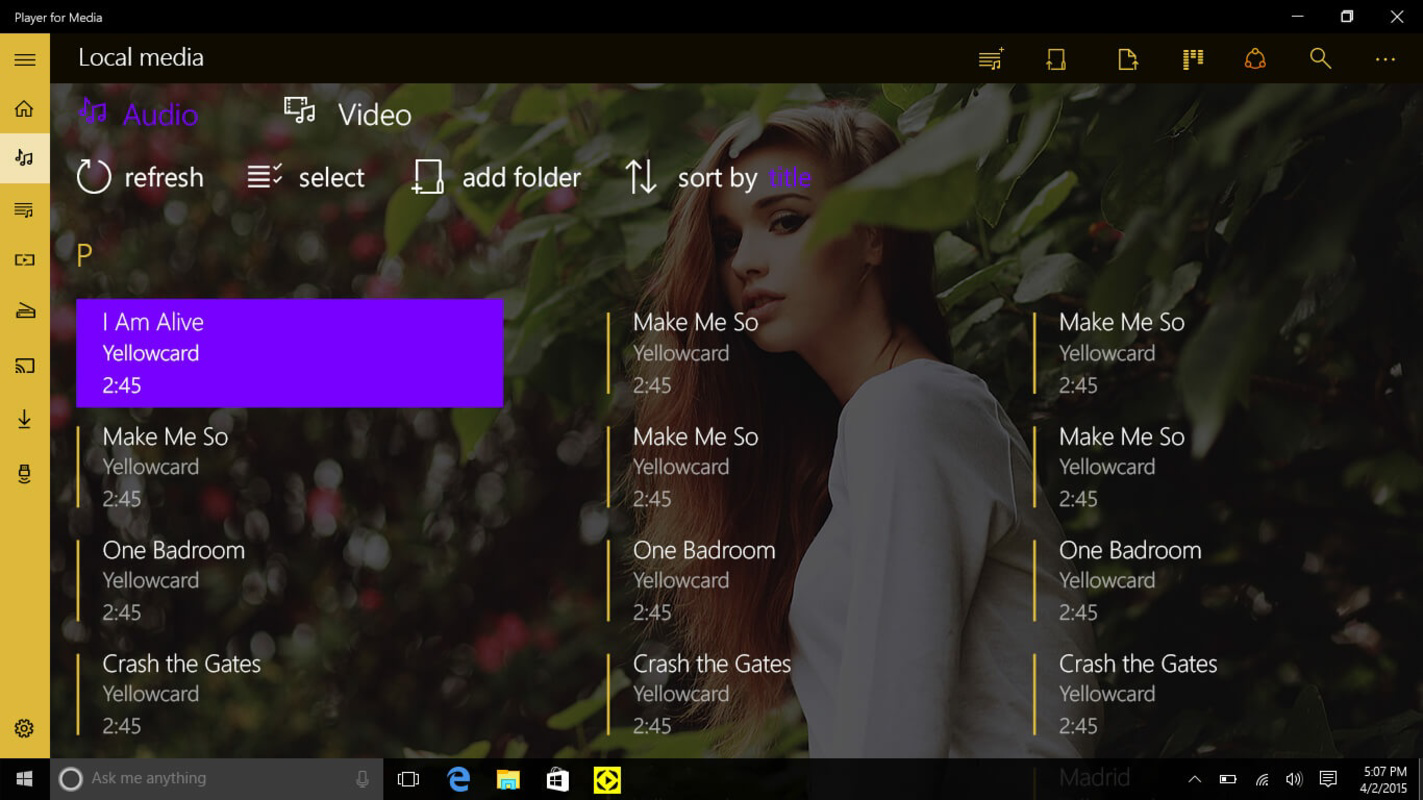Show hidden system tray icons

click(1194, 779)
